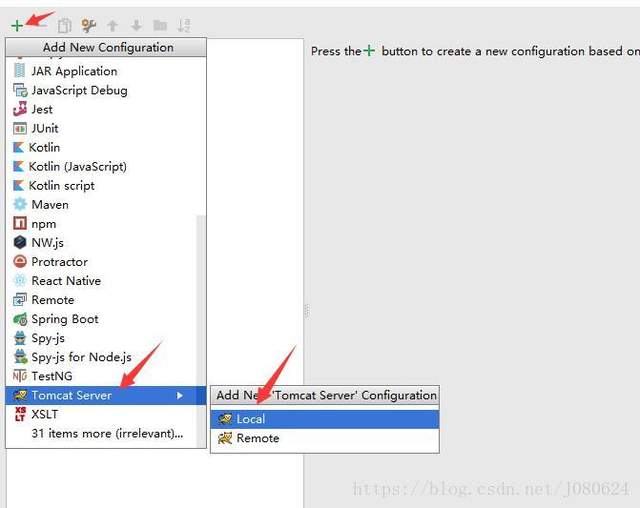Viewport: 640px width, 508px height.
Task: Click the React Native atom icon
Action: click(x=20, y=280)
